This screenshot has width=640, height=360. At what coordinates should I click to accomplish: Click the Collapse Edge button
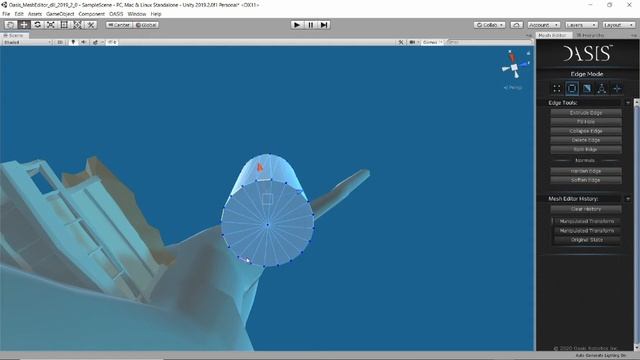coord(586,131)
